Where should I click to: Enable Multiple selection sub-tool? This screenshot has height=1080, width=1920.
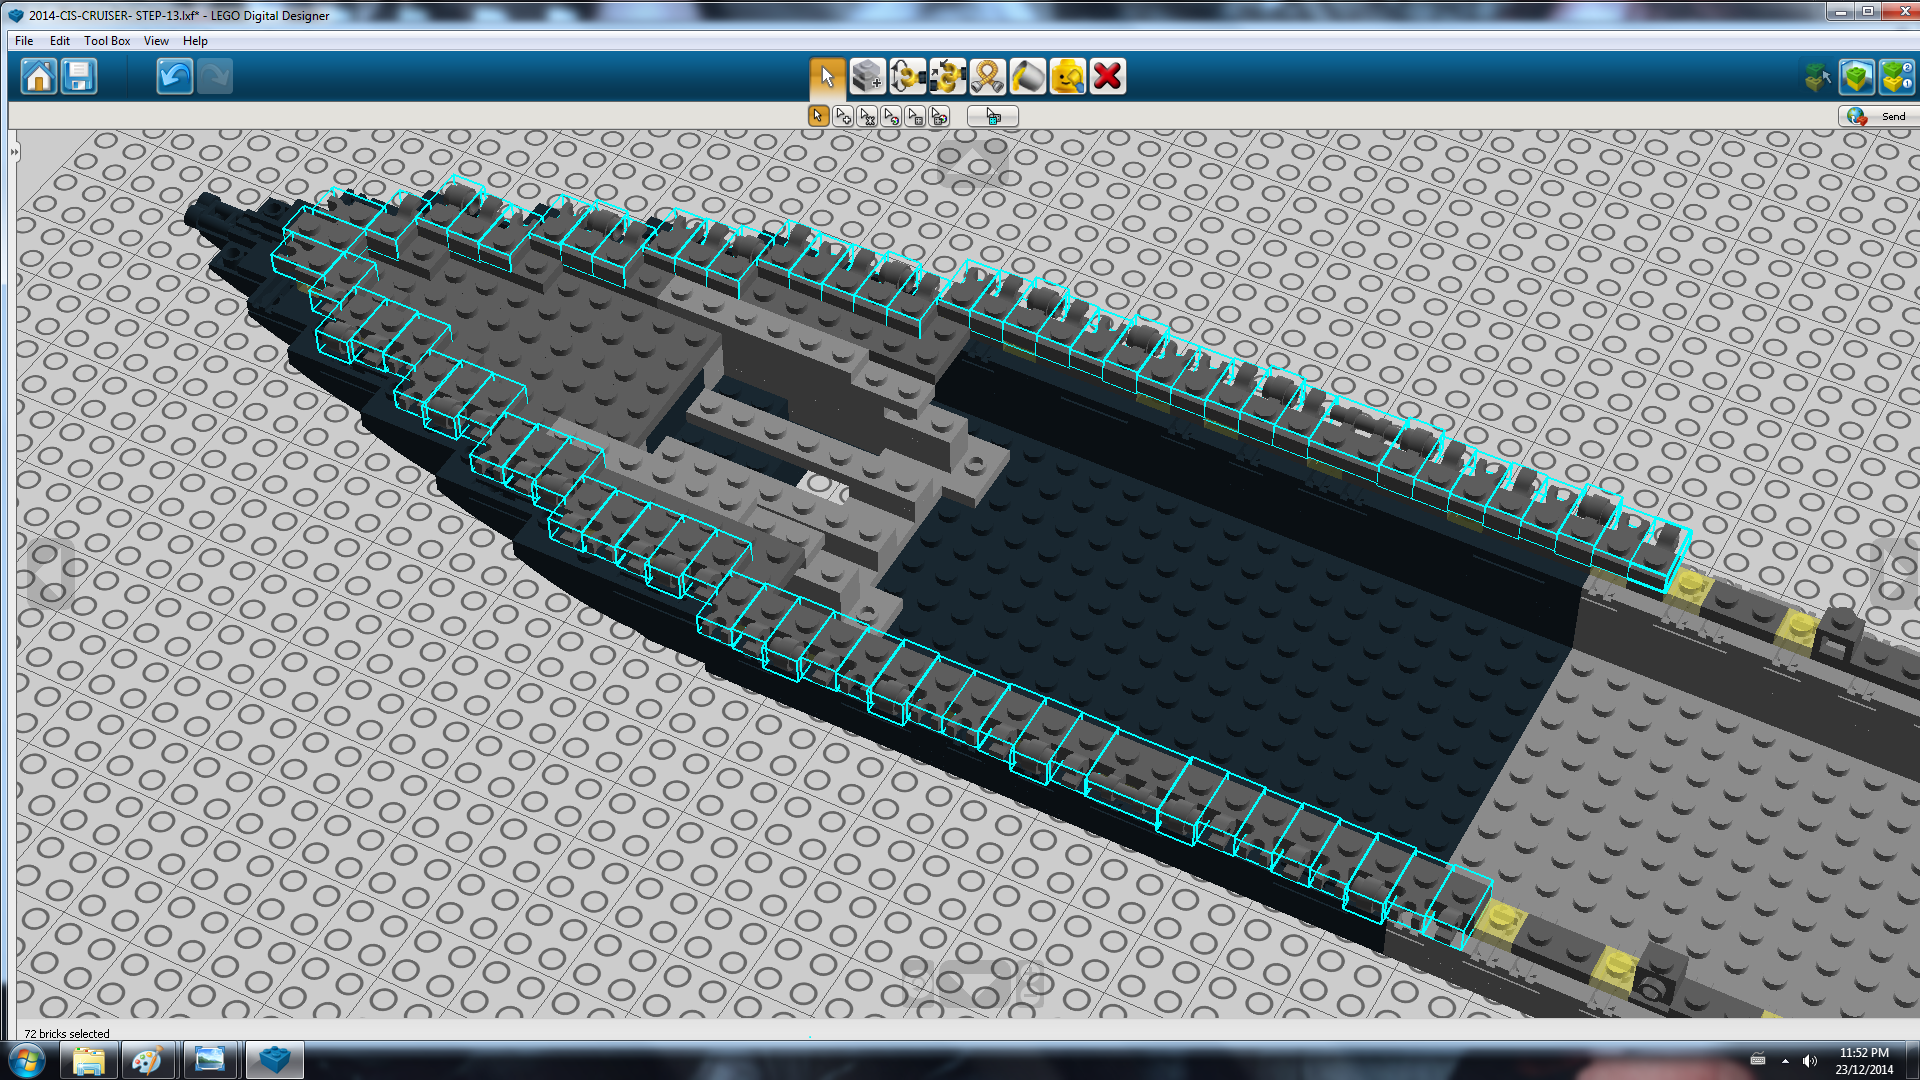tap(843, 117)
